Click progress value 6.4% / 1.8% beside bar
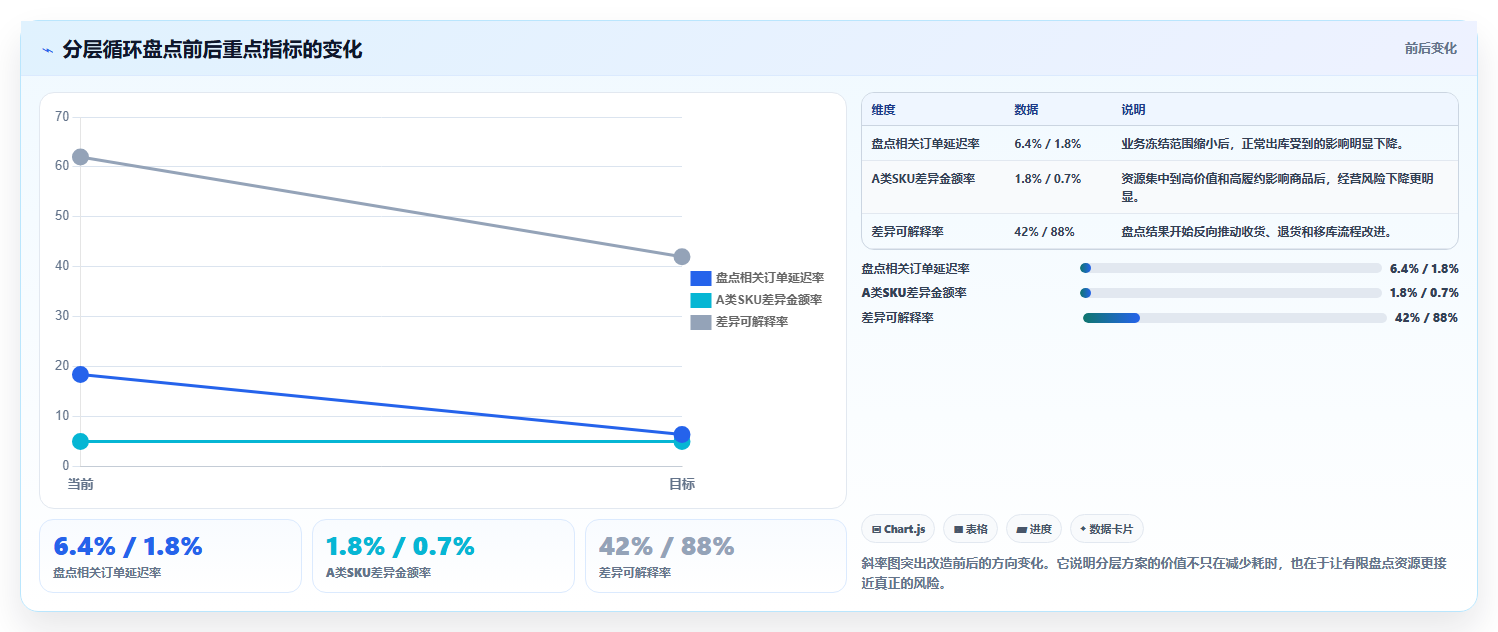1498x632 pixels. (1424, 268)
